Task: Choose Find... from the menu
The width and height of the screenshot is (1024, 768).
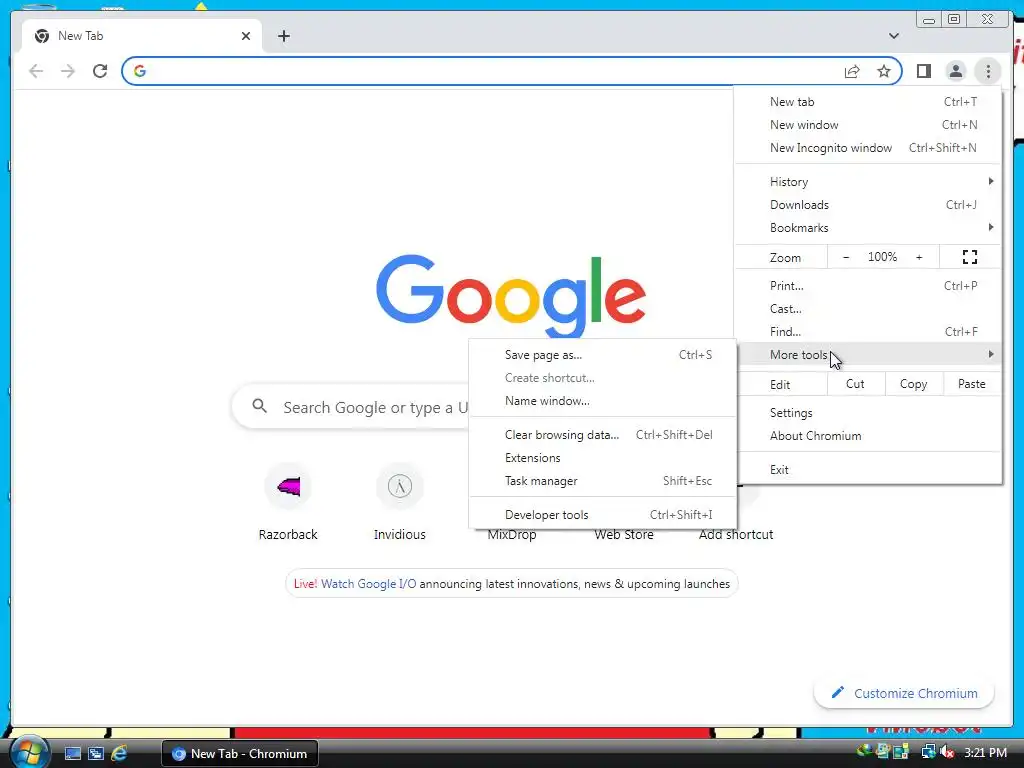Action: [869, 332]
